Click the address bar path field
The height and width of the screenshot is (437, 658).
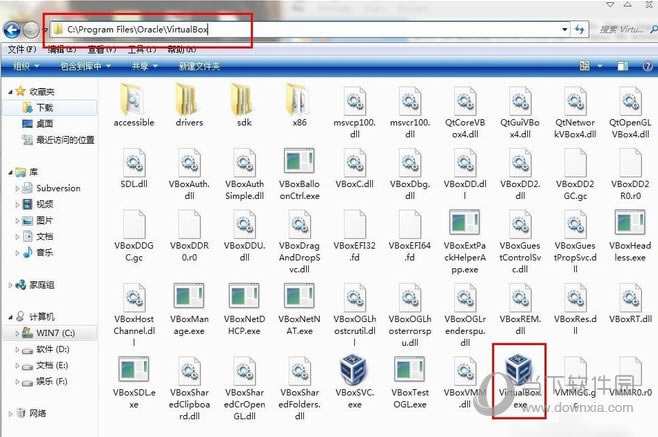click(300, 29)
